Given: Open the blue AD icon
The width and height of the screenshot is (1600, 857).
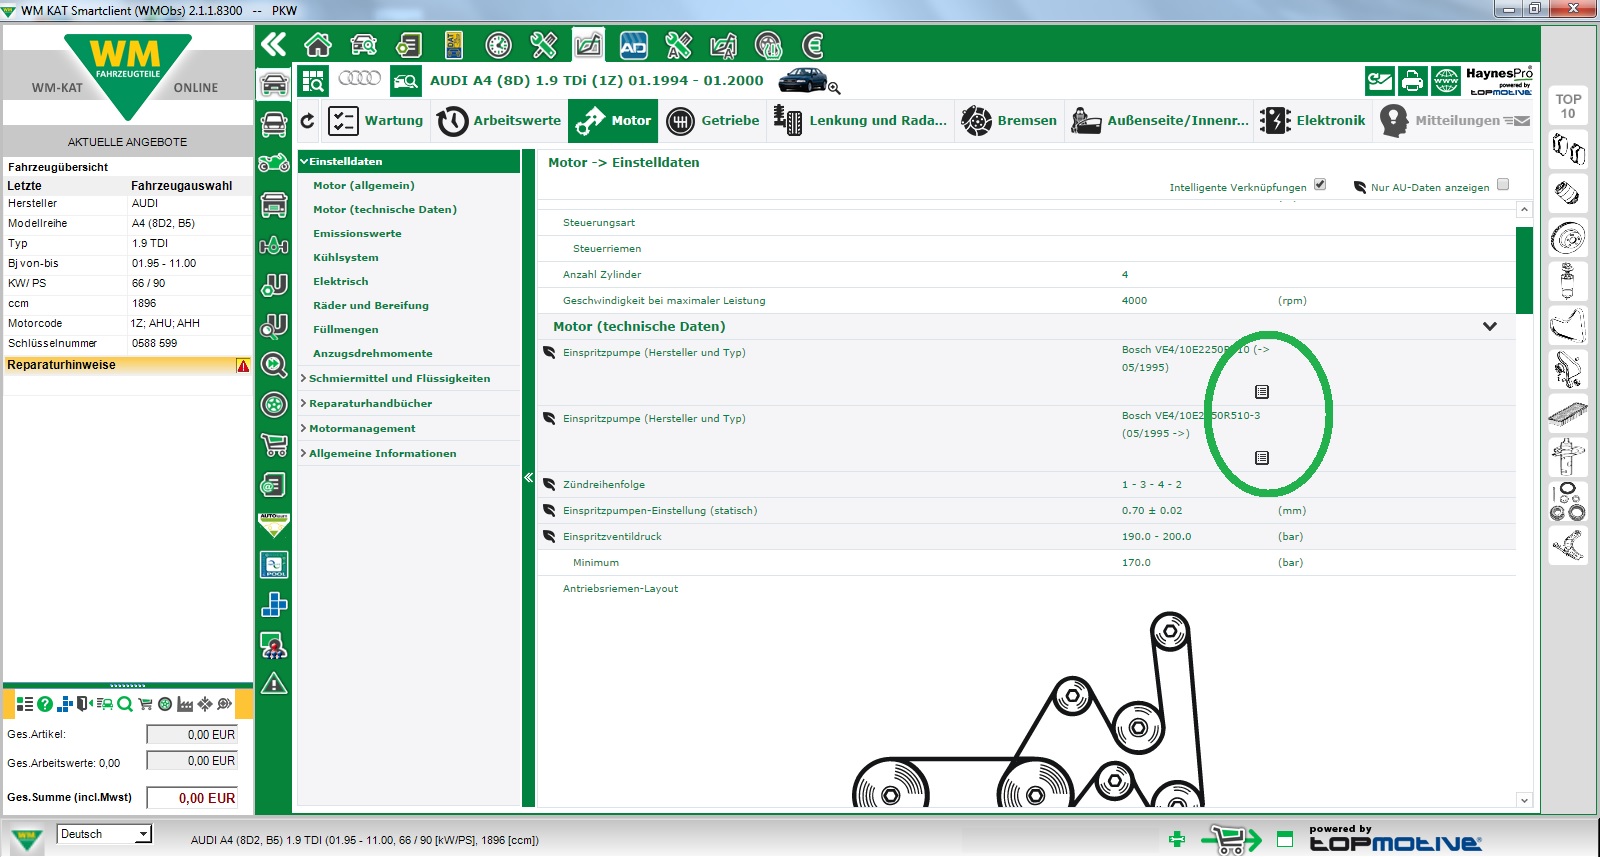Looking at the screenshot, I should click(633, 45).
